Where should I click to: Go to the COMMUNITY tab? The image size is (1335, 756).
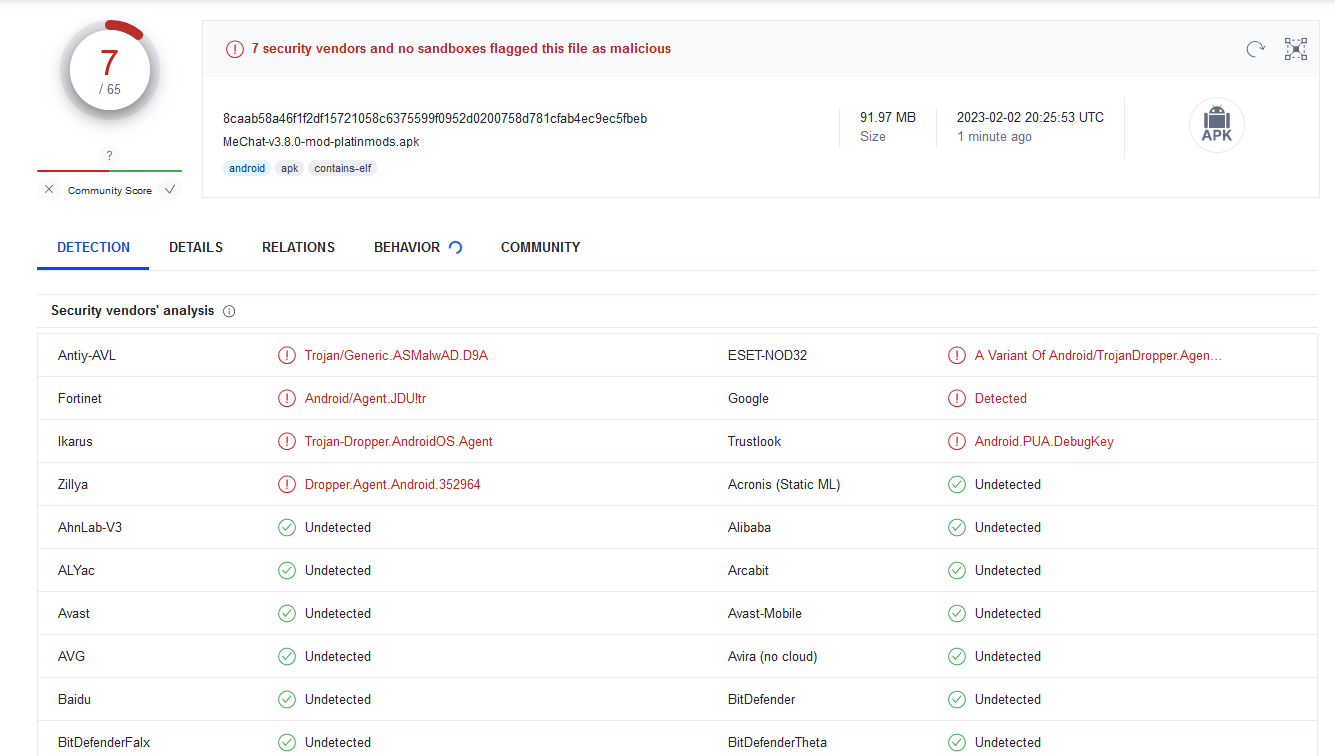[x=540, y=247]
